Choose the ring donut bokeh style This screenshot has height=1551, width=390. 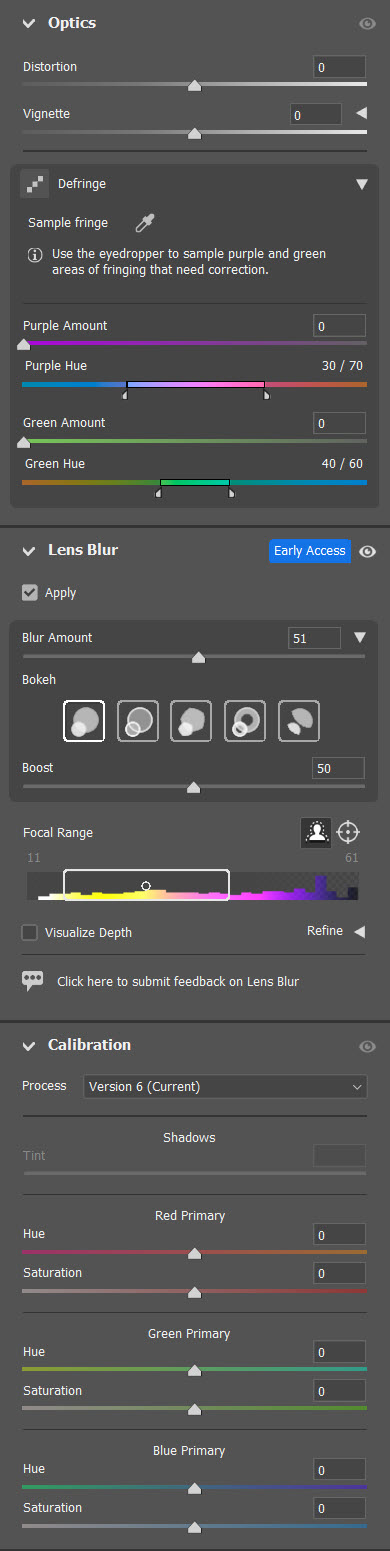(x=245, y=720)
